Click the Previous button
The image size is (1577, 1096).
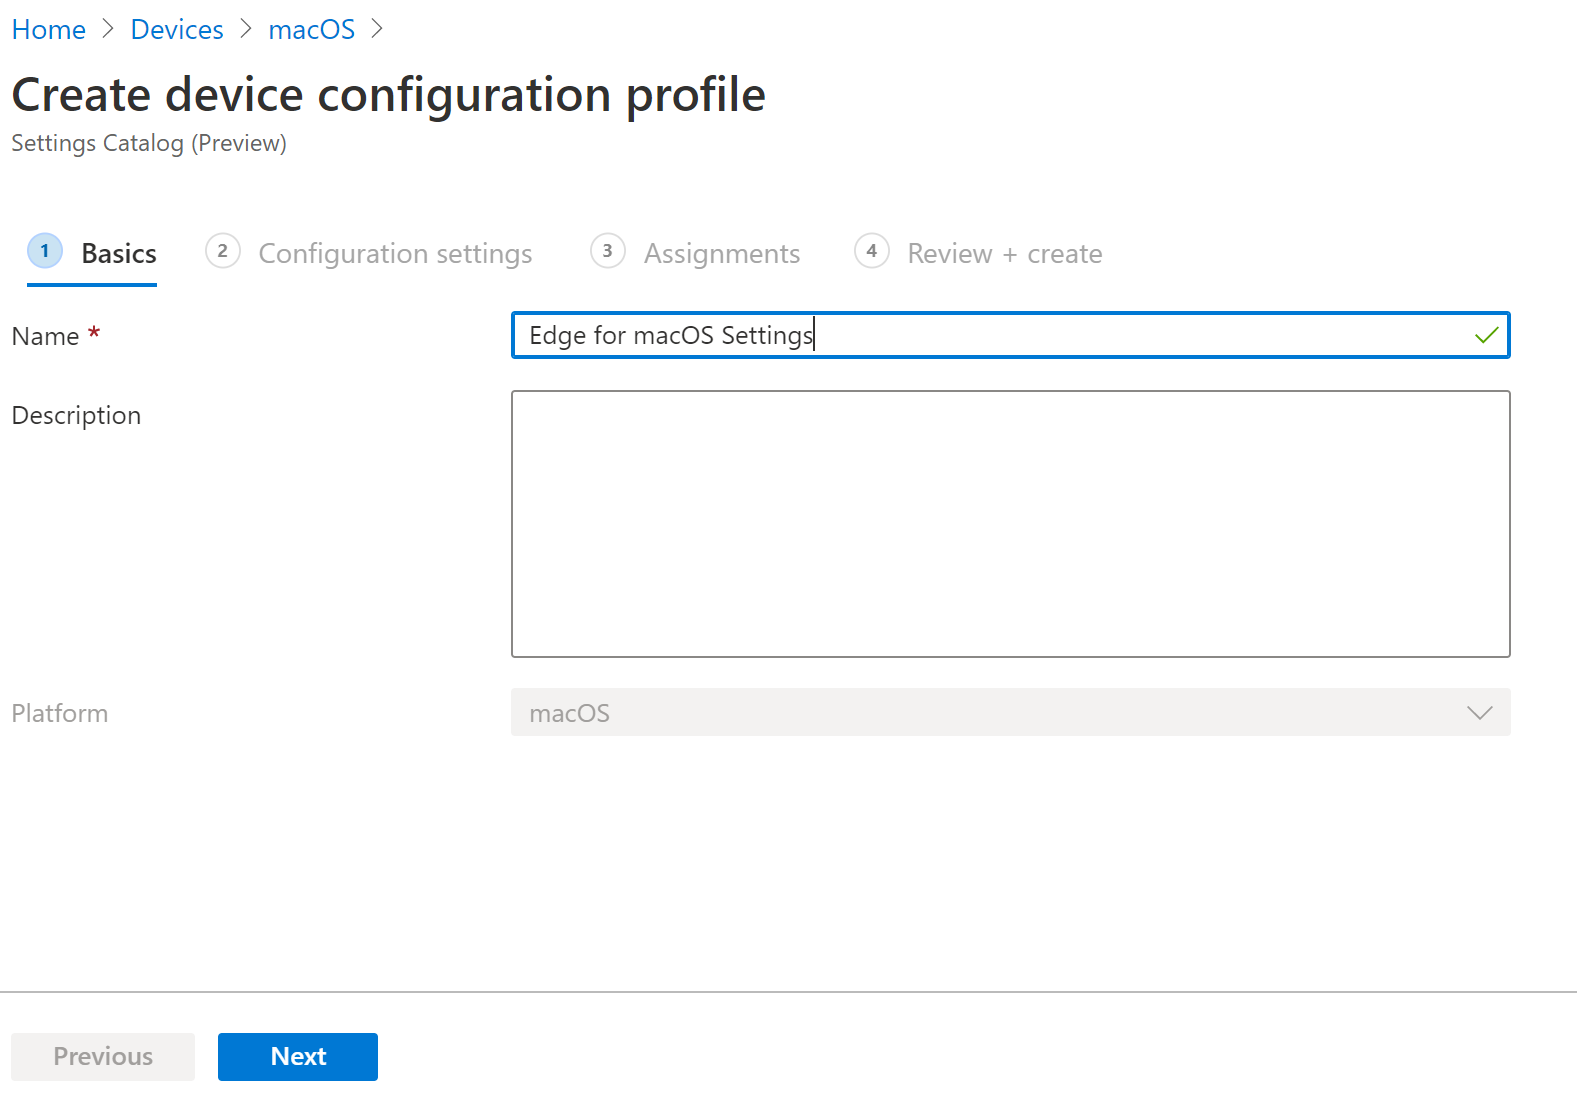tap(103, 1057)
